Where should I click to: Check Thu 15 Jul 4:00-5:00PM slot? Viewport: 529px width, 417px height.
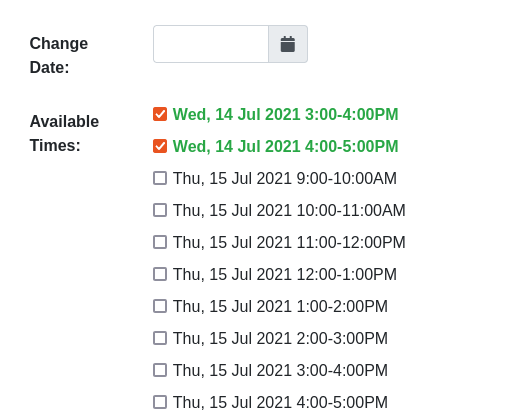[x=160, y=402]
